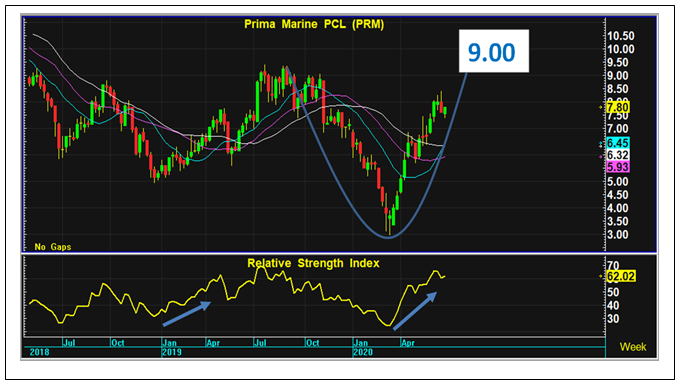Click the 40 level on RSI axis
This screenshot has width=680, height=387.
point(613,305)
